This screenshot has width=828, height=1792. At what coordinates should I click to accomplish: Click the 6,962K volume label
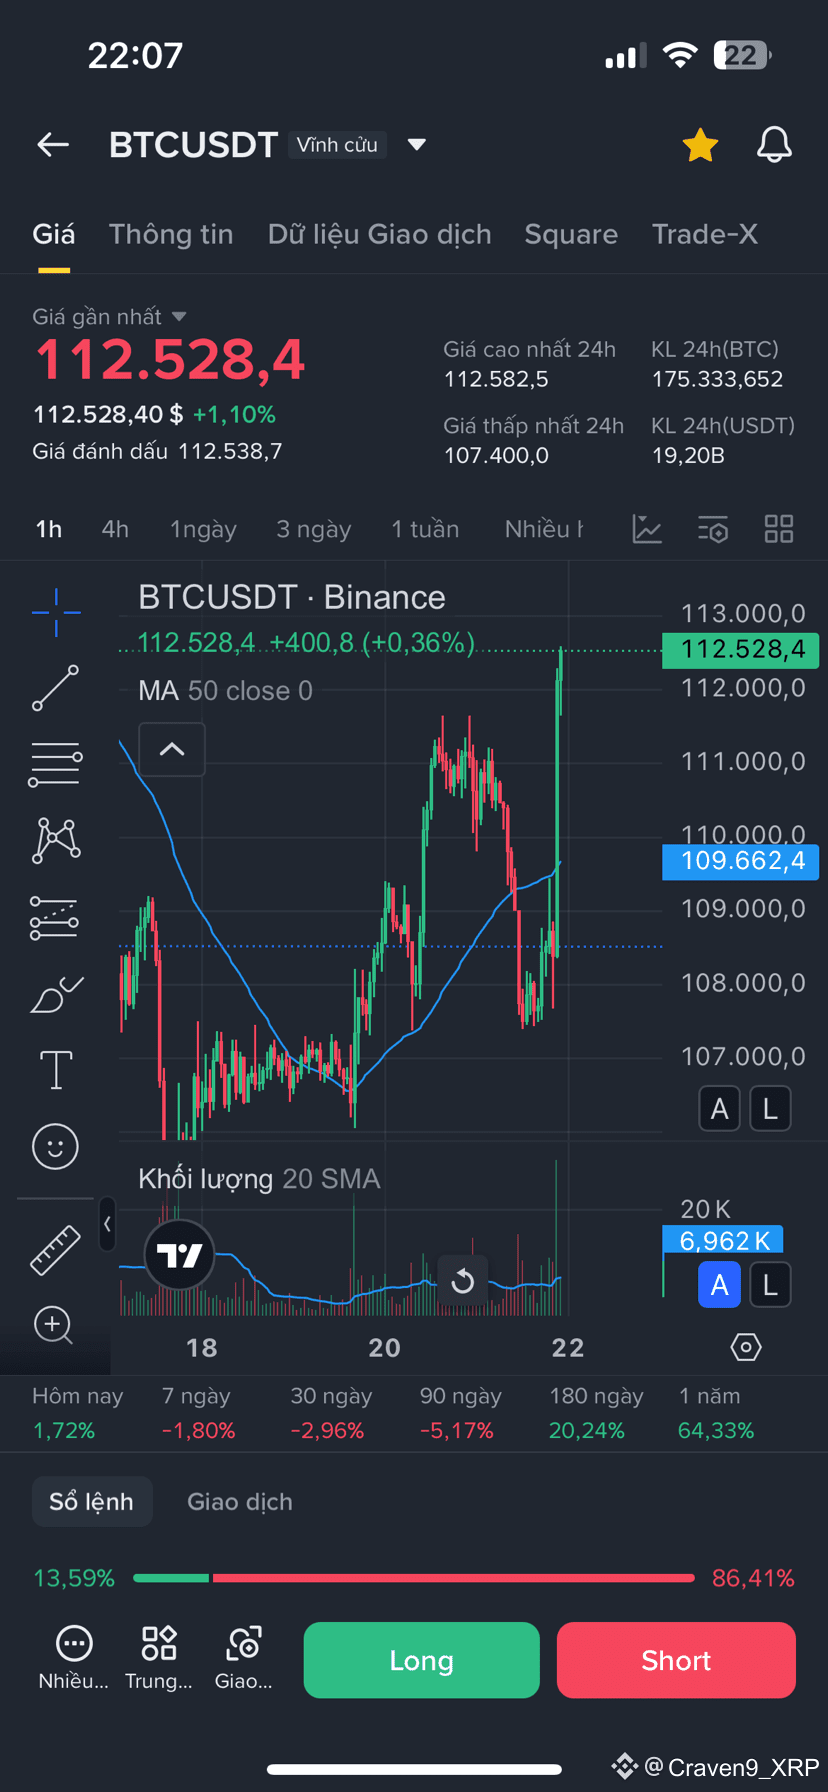coord(723,1241)
